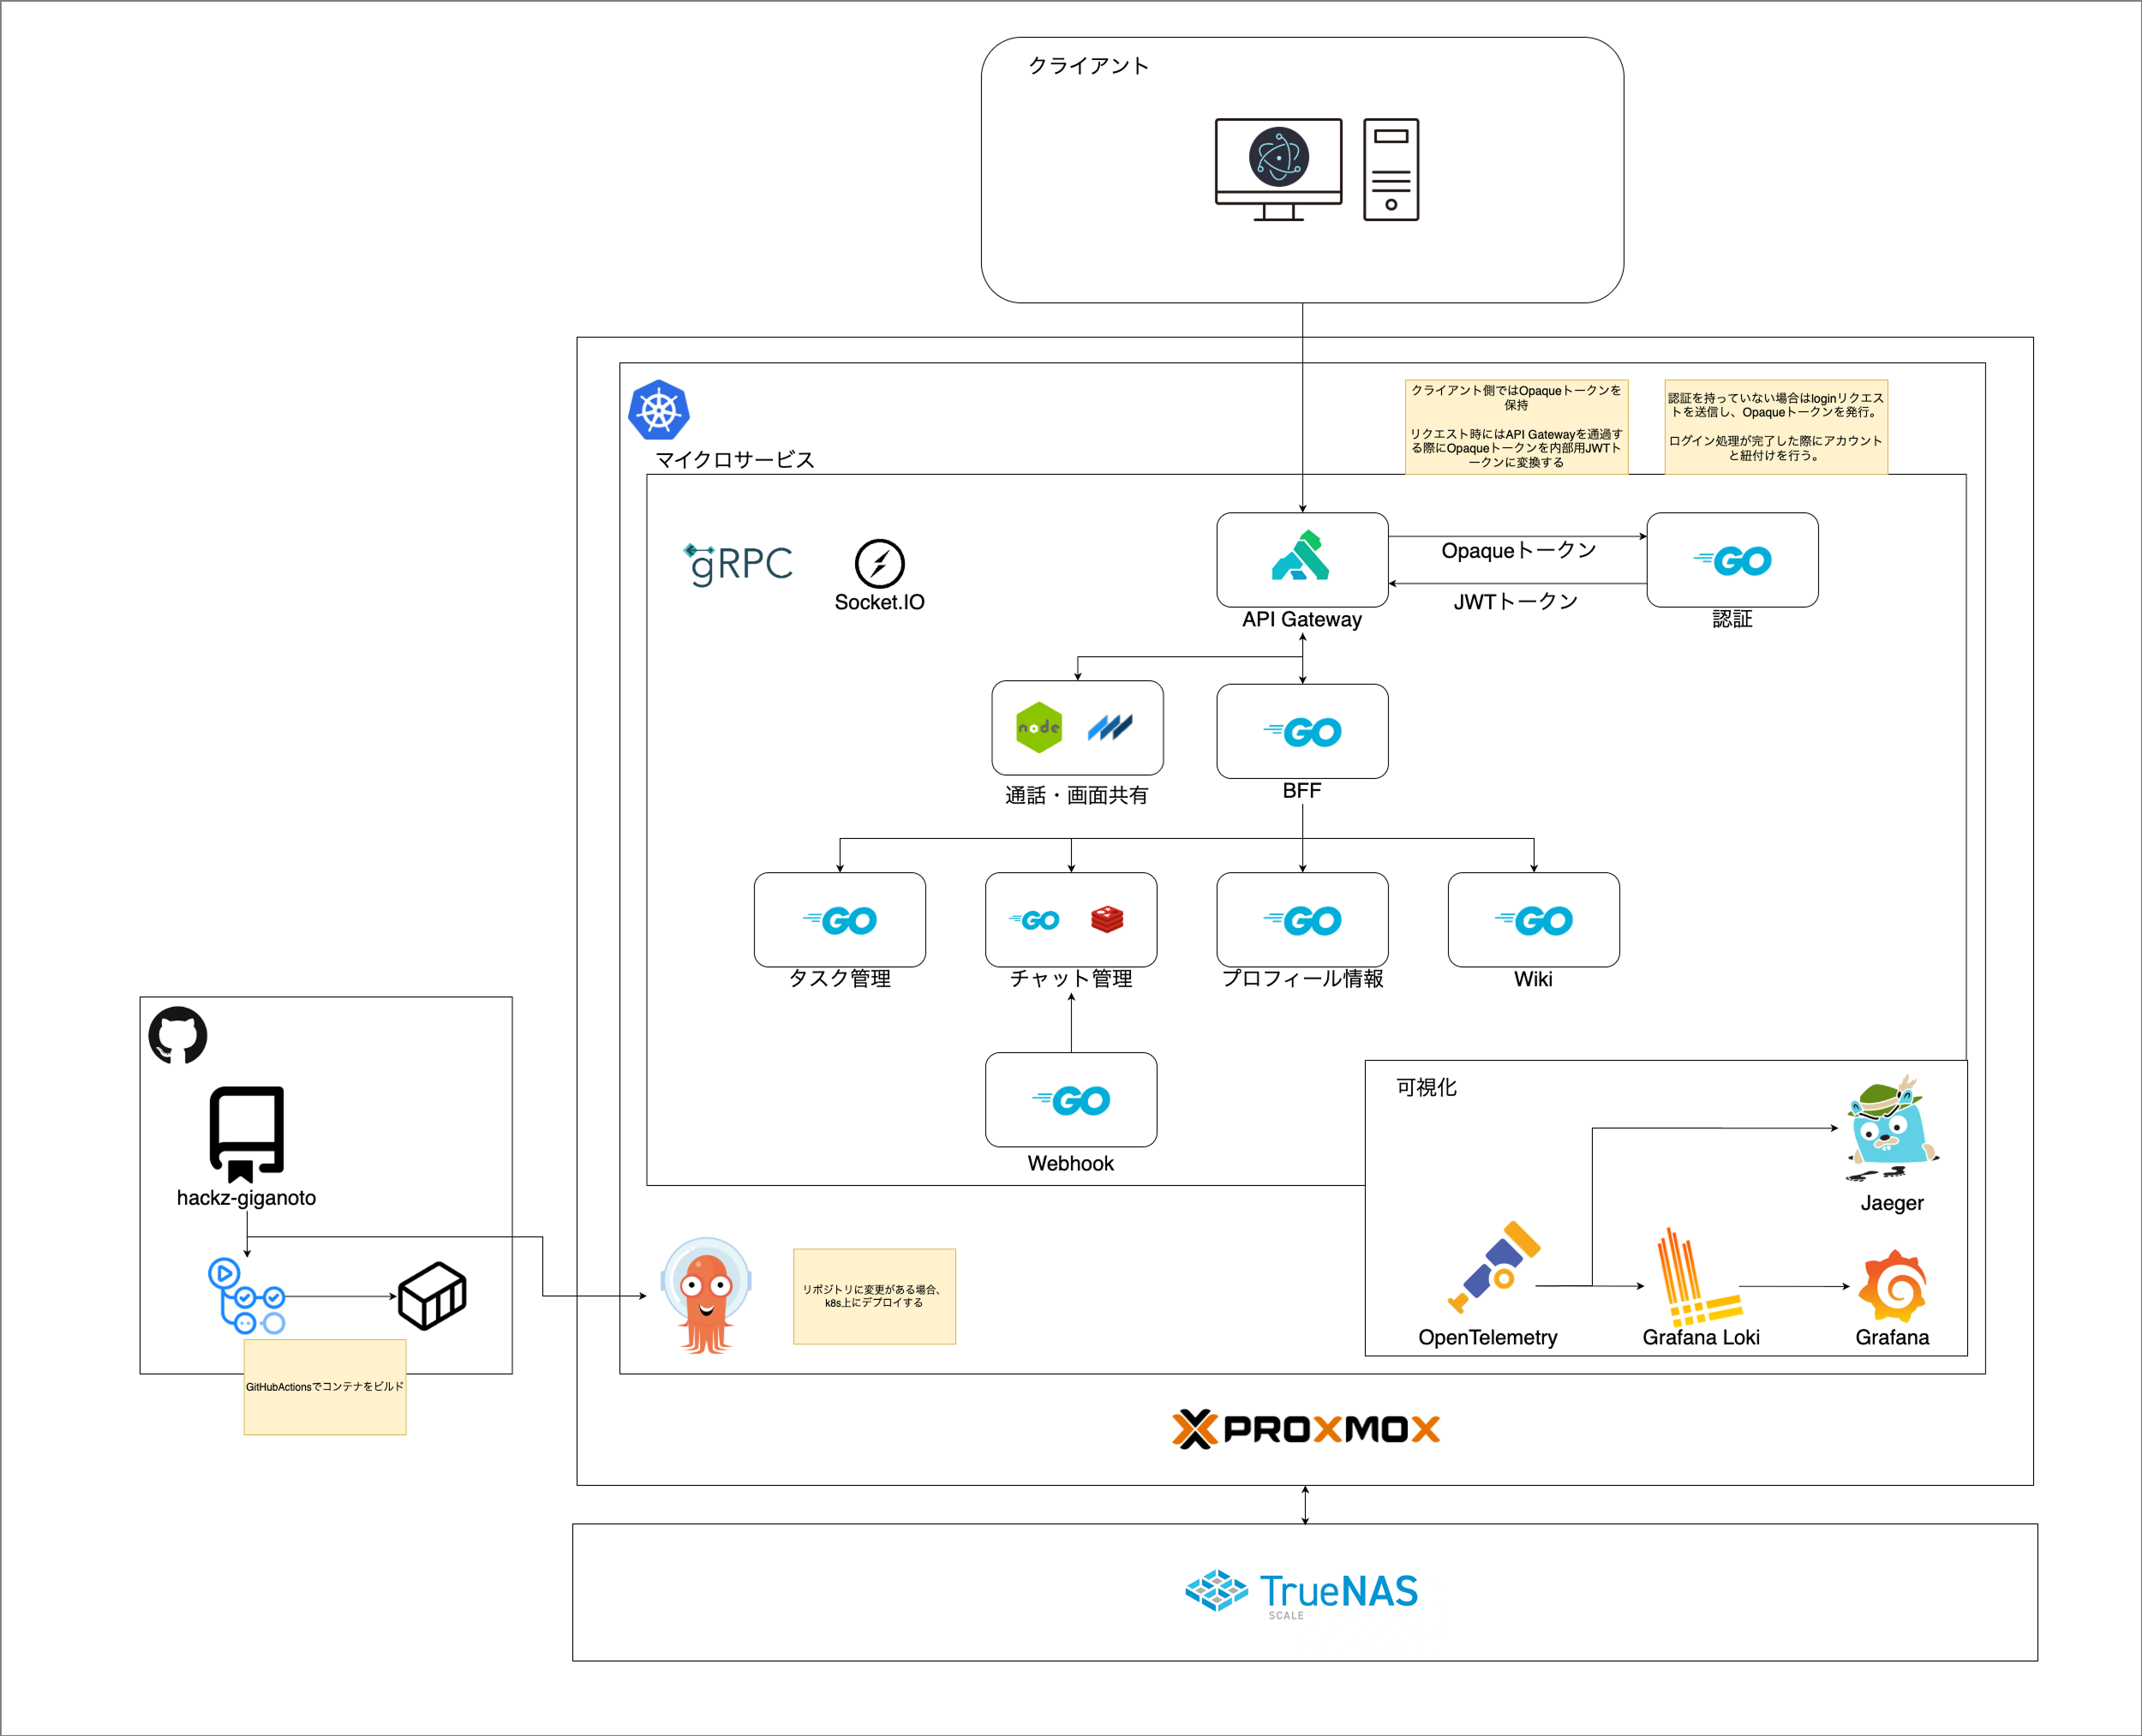Click the Go logo in Wiki box

pos(1533,920)
